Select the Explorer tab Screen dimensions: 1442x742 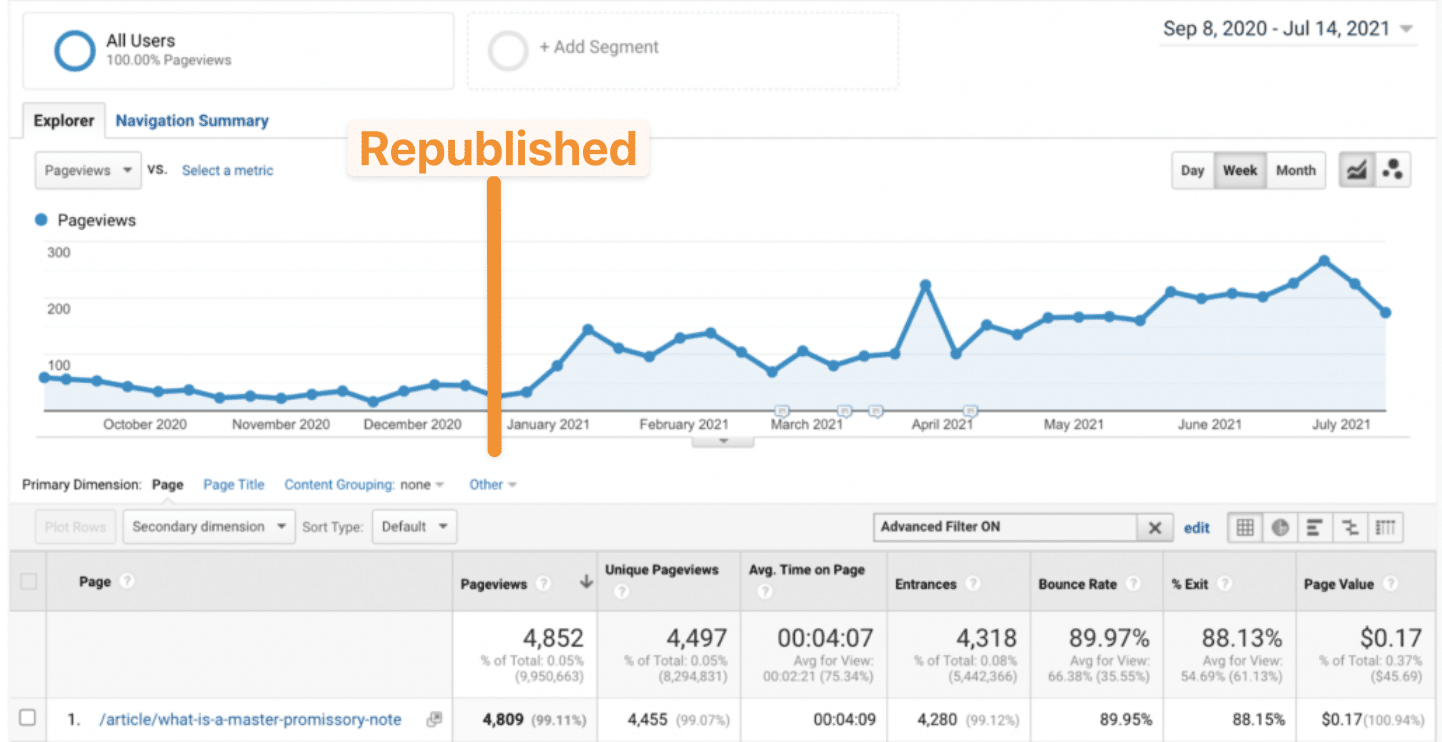[x=64, y=121]
